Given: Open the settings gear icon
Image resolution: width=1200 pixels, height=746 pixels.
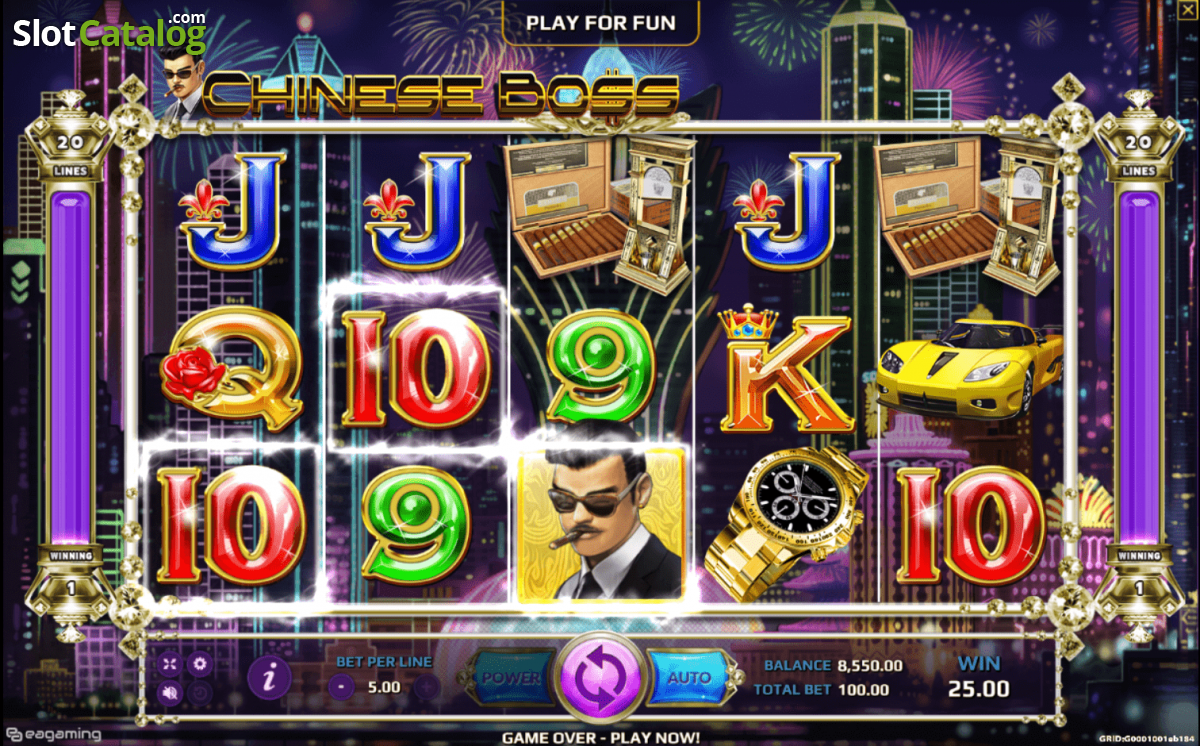Looking at the screenshot, I should (x=200, y=663).
